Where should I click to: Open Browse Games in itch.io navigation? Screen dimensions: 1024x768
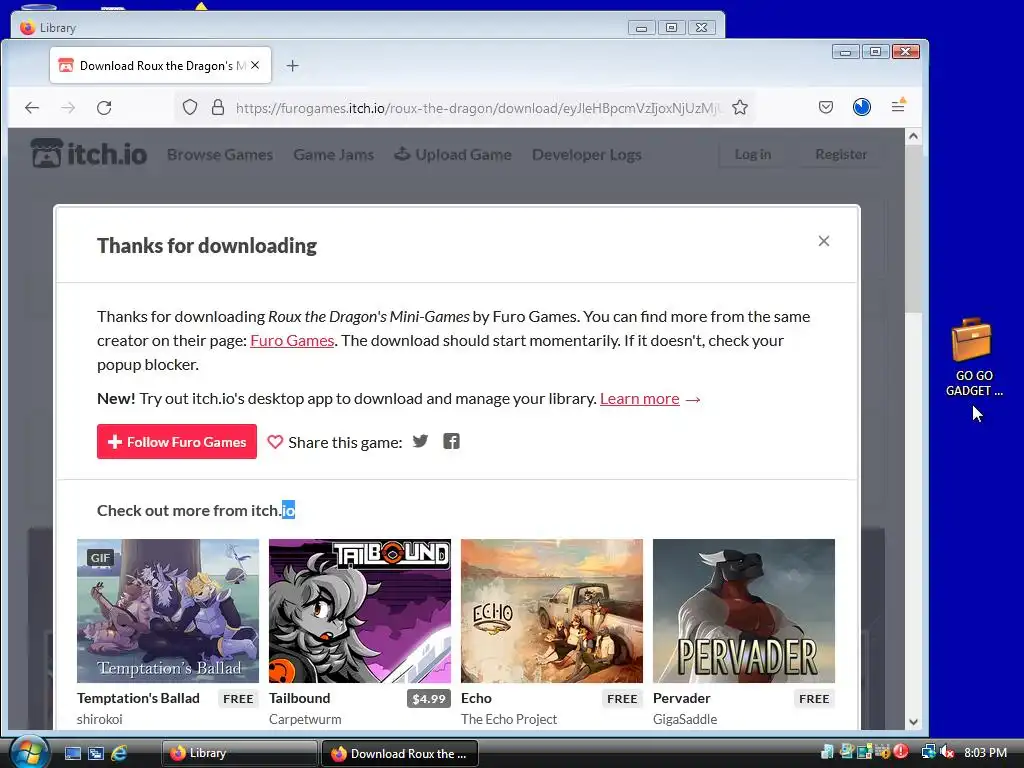point(219,155)
